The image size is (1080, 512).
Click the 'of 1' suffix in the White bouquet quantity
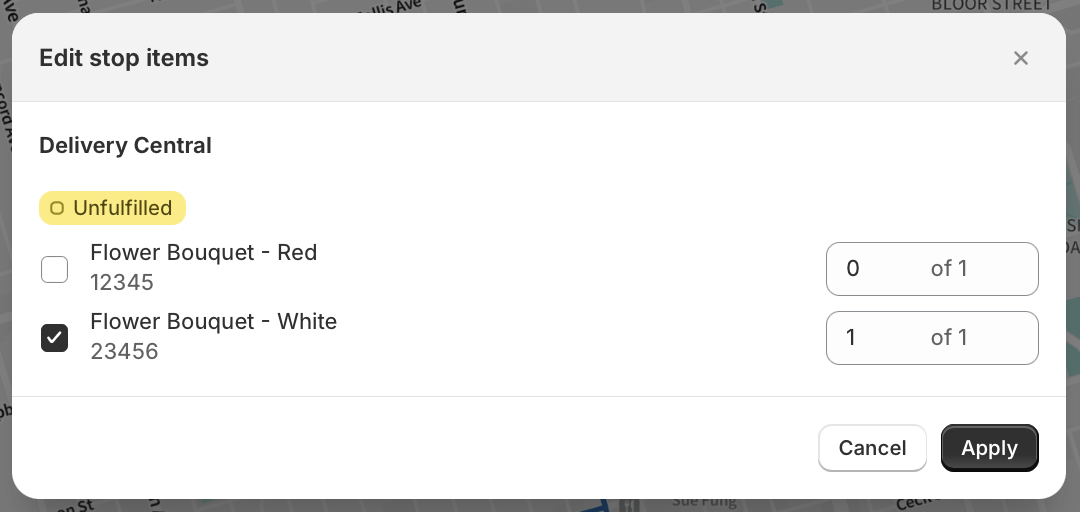949,338
